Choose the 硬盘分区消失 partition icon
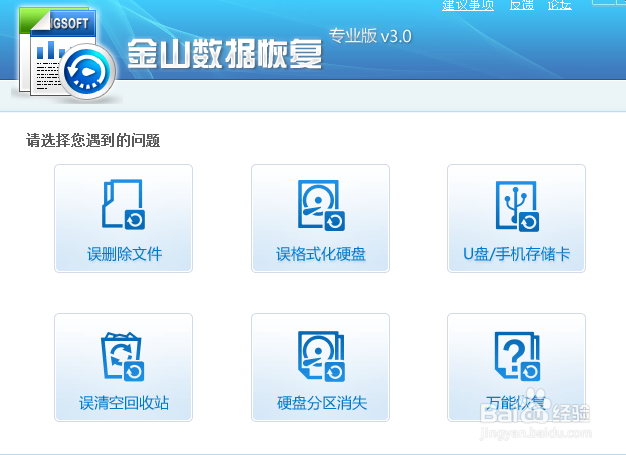 click(x=321, y=356)
